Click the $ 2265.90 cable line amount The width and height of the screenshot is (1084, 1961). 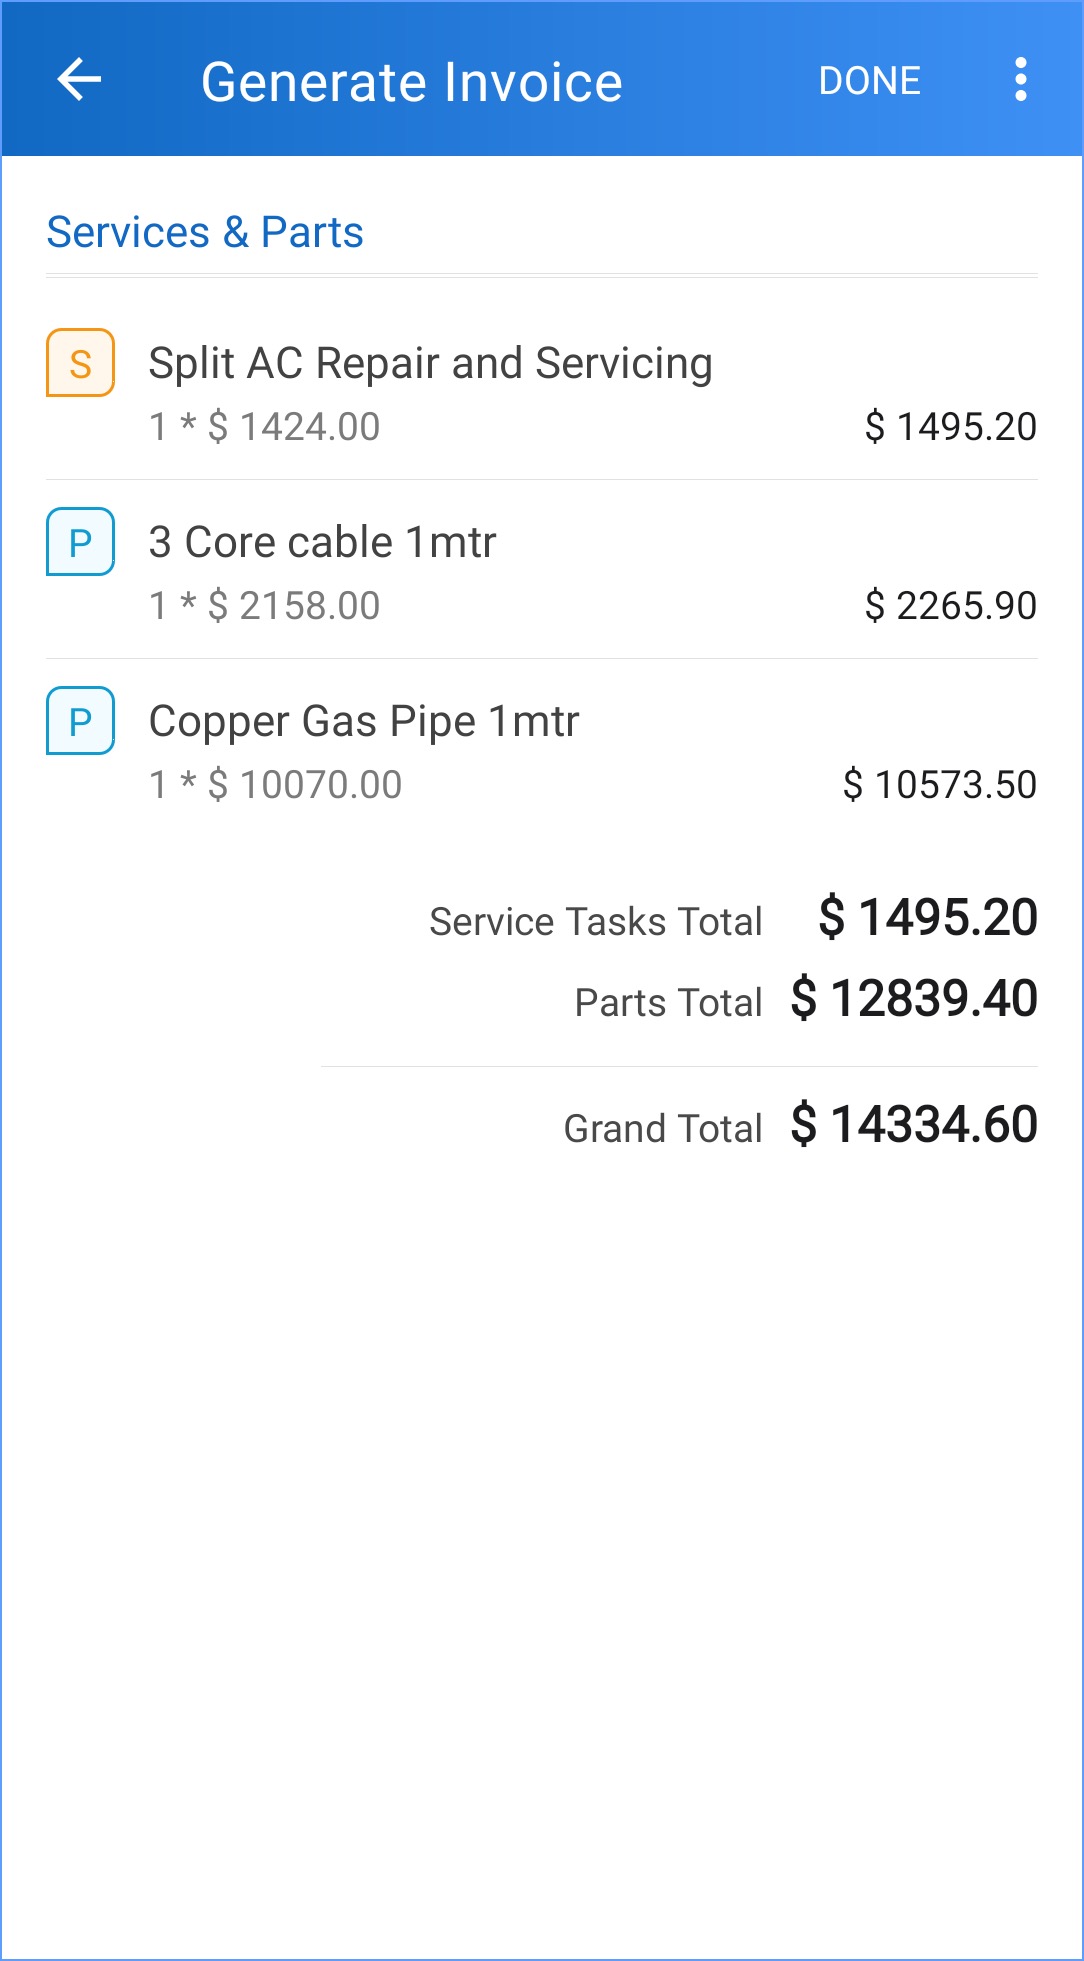click(950, 606)
